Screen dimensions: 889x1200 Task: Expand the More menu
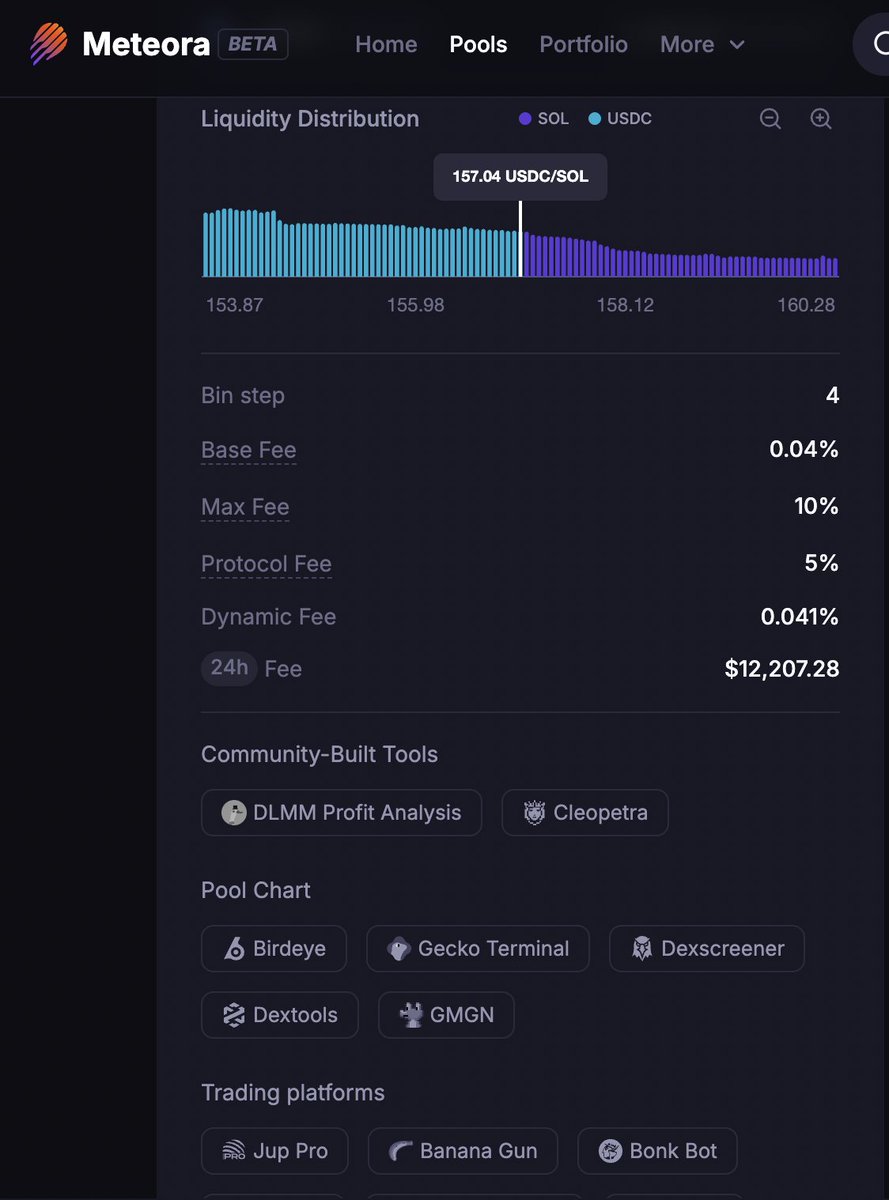click(703, 44)
